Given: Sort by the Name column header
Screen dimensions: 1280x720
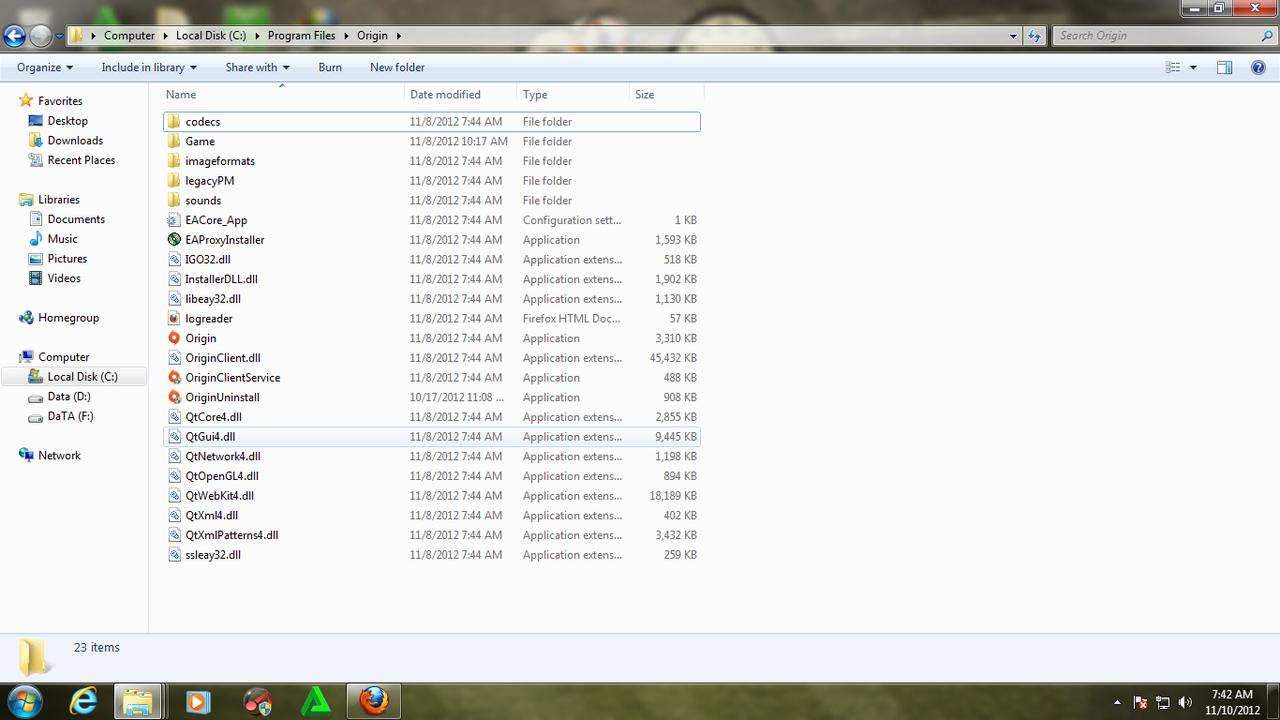Looking at the screenshot, I should click(x=282, y=94).
